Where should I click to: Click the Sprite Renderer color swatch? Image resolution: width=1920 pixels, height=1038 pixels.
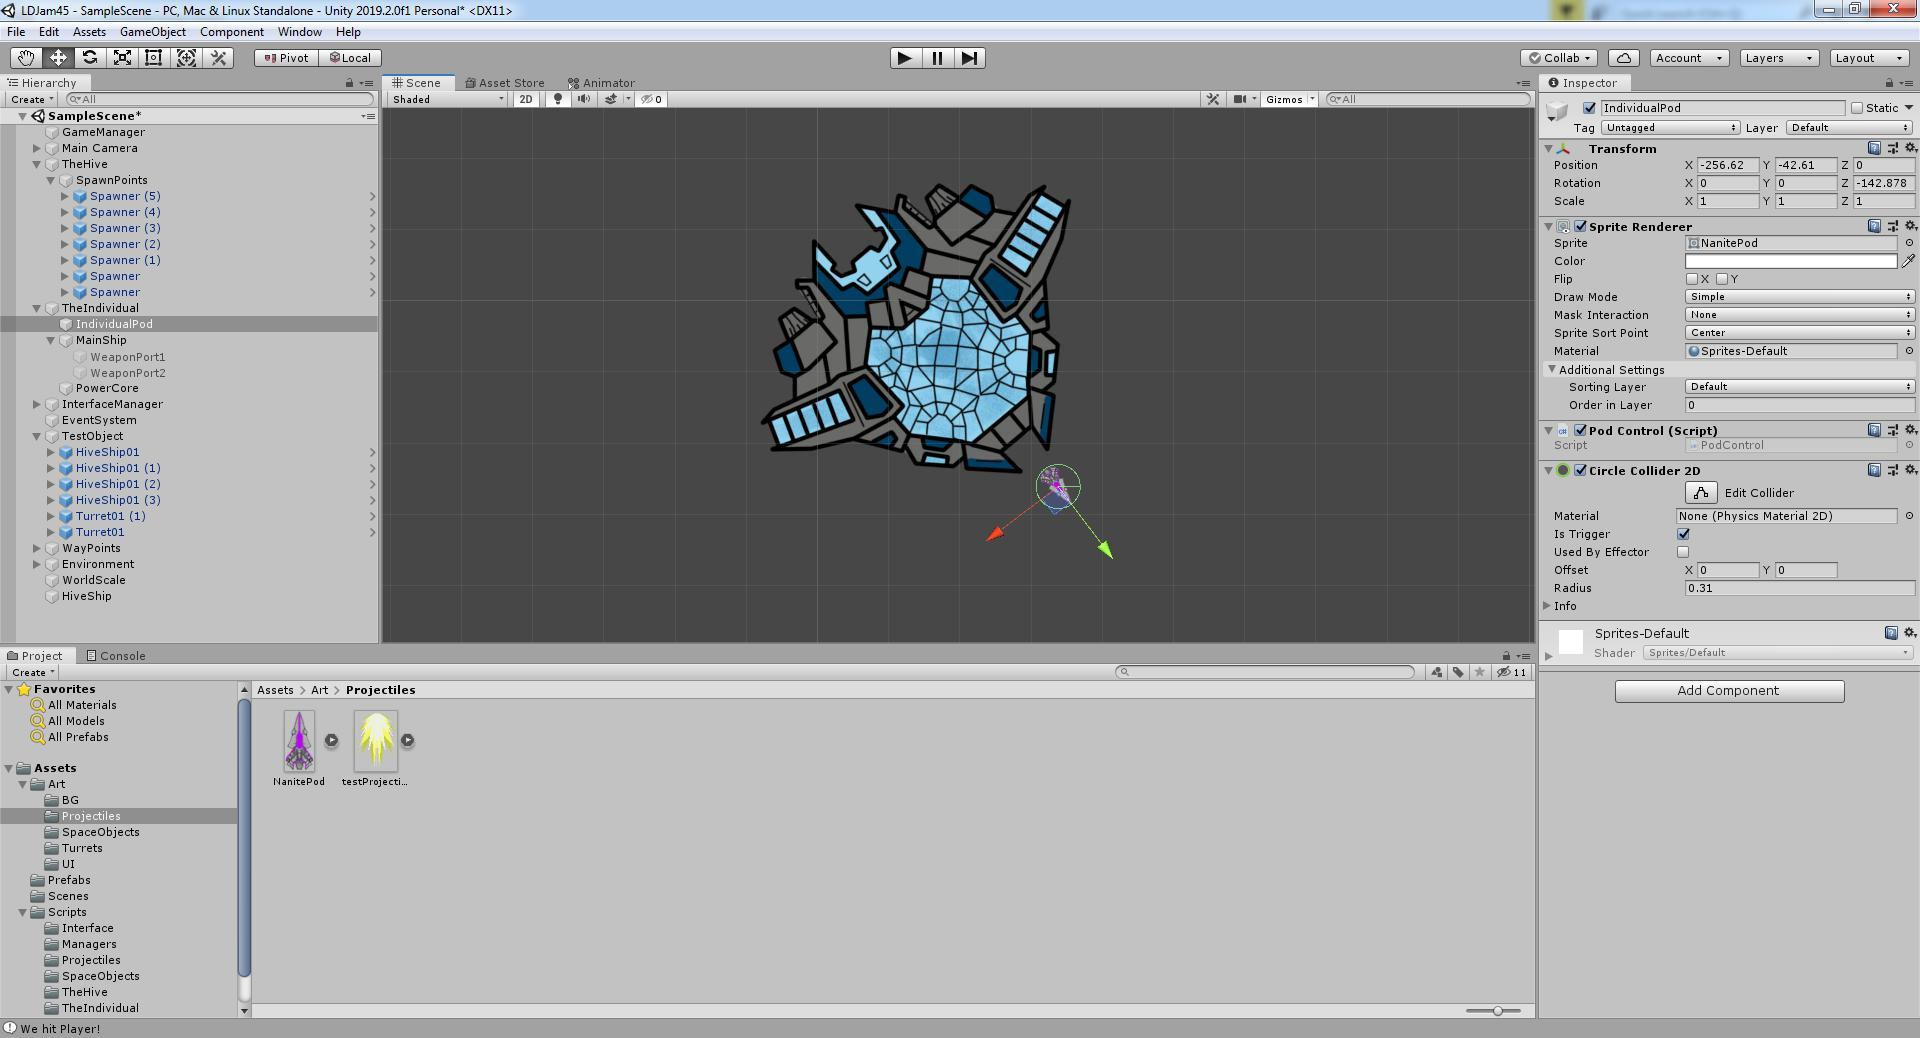coord(1791,261)
